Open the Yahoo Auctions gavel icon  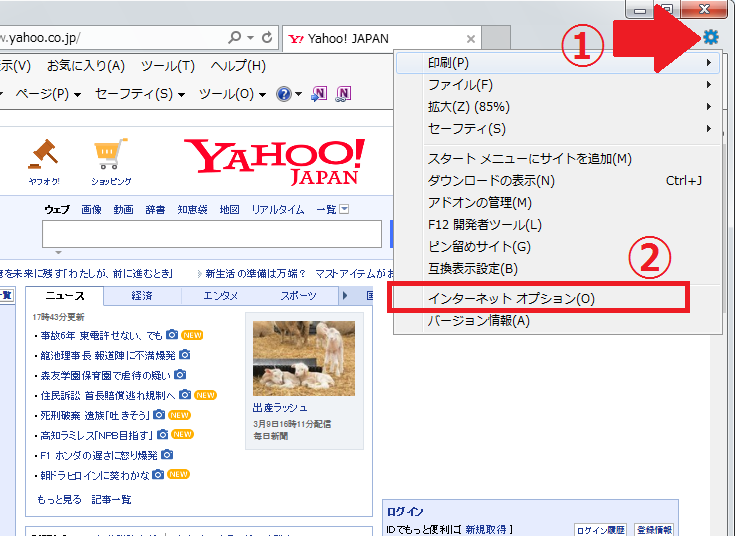[x=44, y=154]
